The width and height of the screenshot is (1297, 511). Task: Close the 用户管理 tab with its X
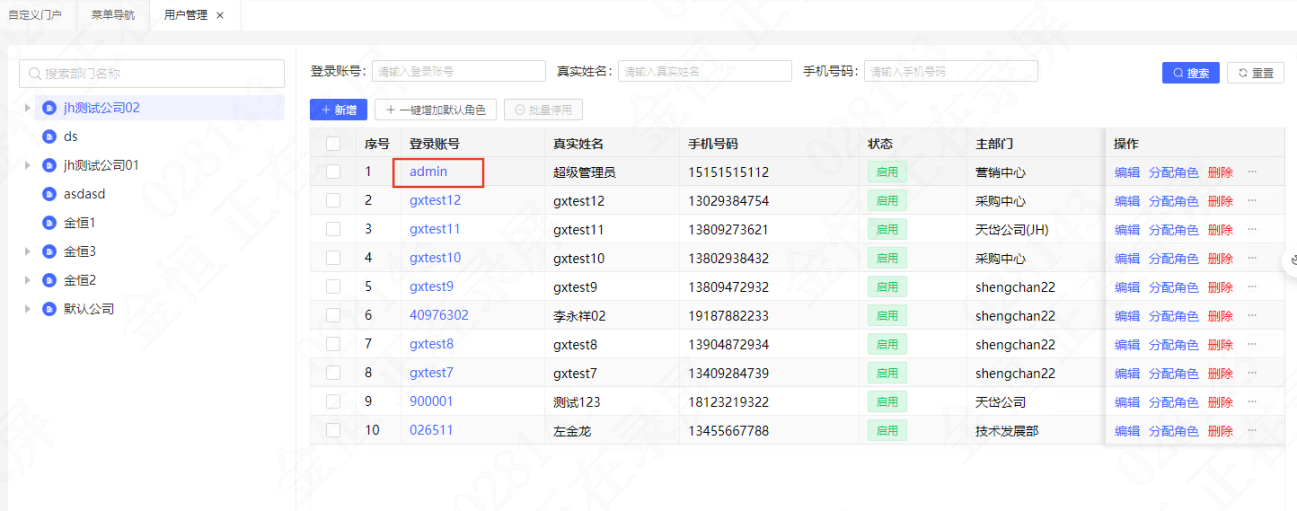click(220, 15)
